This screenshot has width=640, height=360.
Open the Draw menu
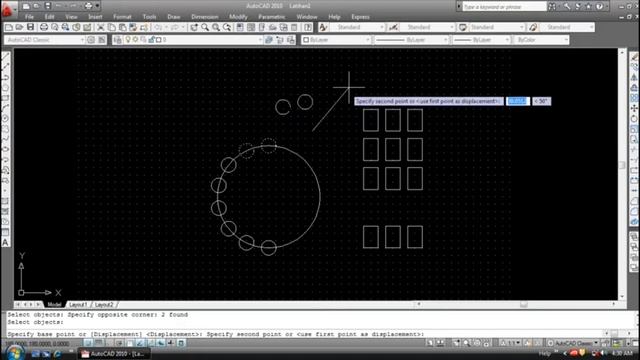coord(173,17)
